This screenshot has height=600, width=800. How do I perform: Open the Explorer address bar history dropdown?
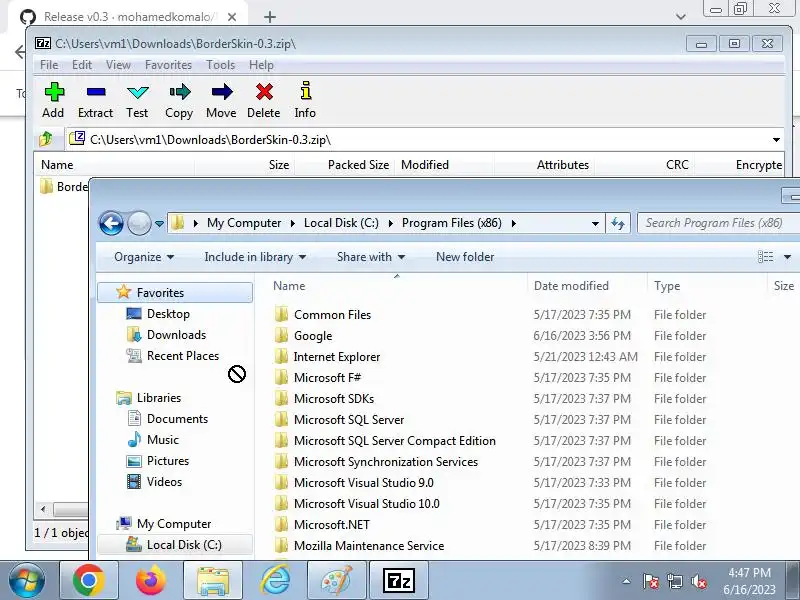point(595,223)
